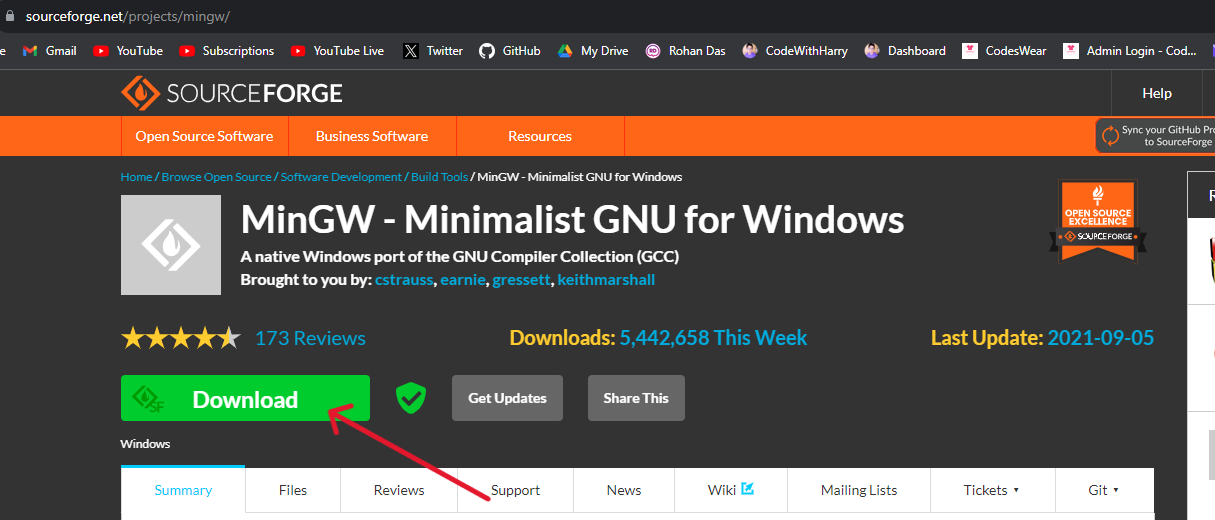The height and width of the screenshot is (520, 1215).
Task: Click the Windows platform label below Download
Action: tap(146, 443)
